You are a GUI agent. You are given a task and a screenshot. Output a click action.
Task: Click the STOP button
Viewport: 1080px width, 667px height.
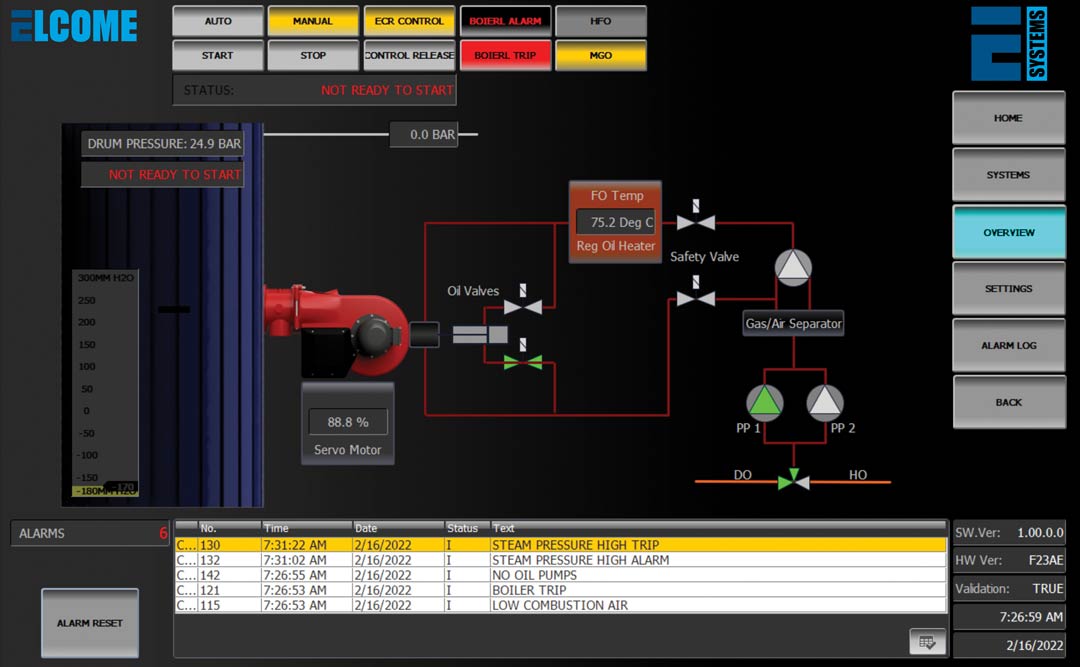[x=313, y=55]
